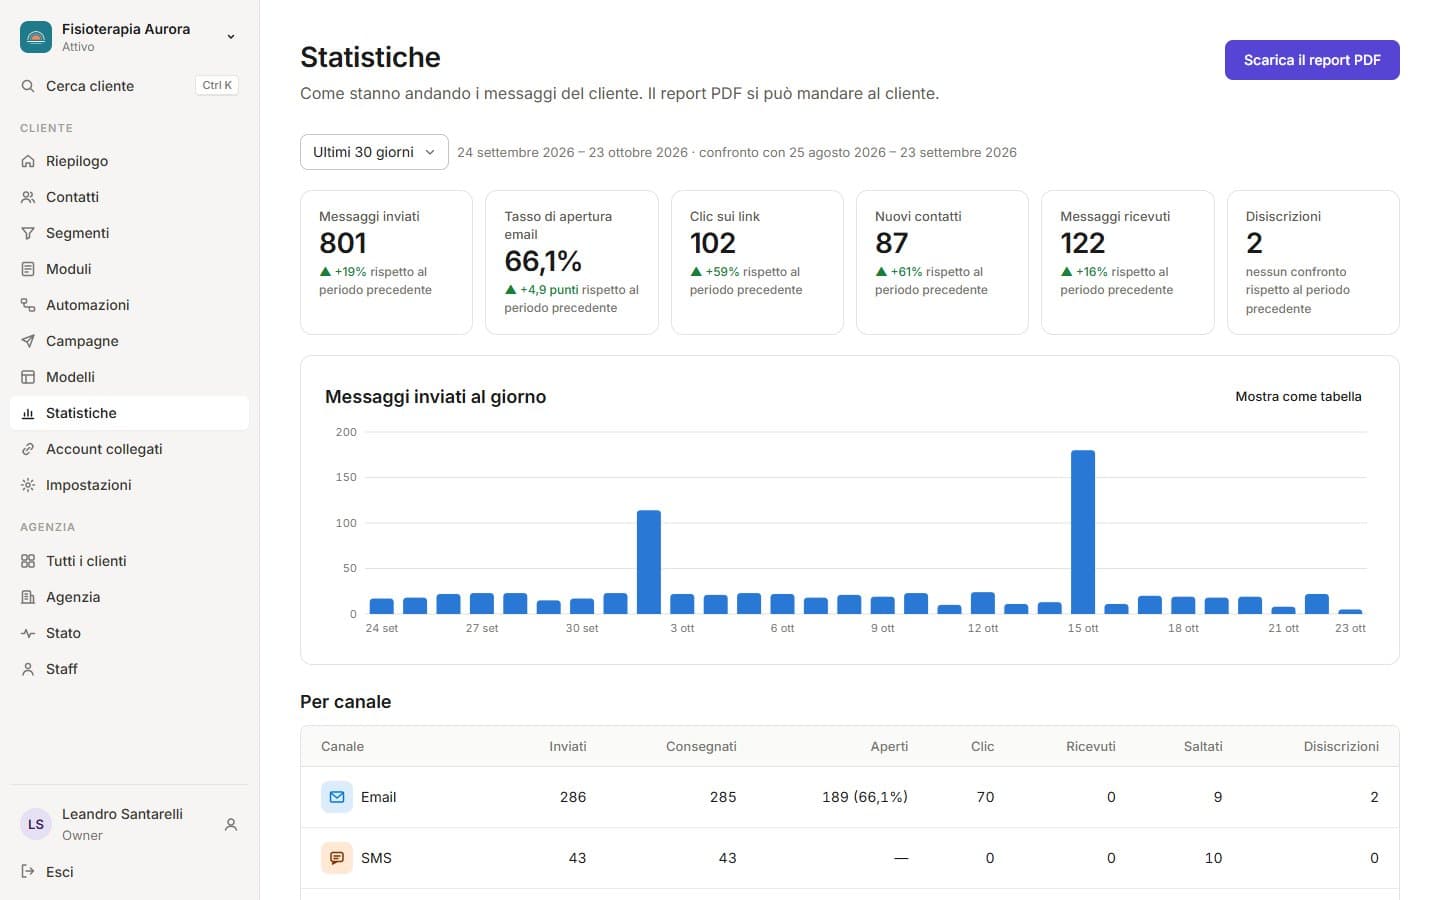Navigate to Segmenti page
The width and height of the screenshot is (1440, 900).
129,233
